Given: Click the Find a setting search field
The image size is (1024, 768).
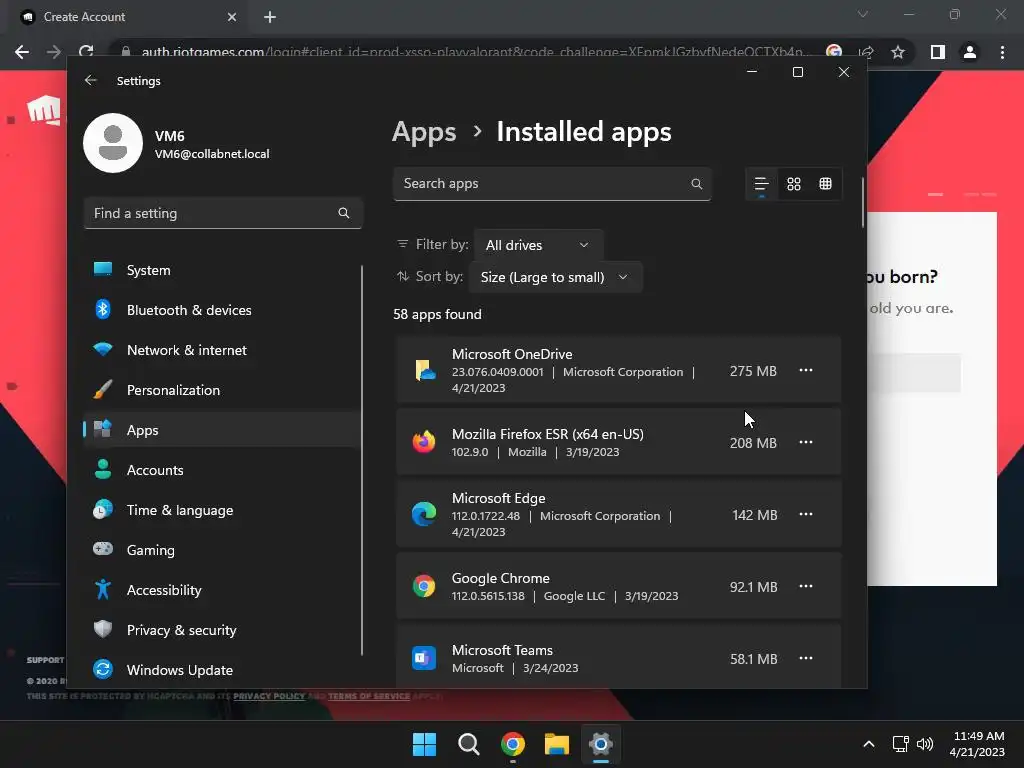Looking at the screenshot, I should (x=223, y=213).
